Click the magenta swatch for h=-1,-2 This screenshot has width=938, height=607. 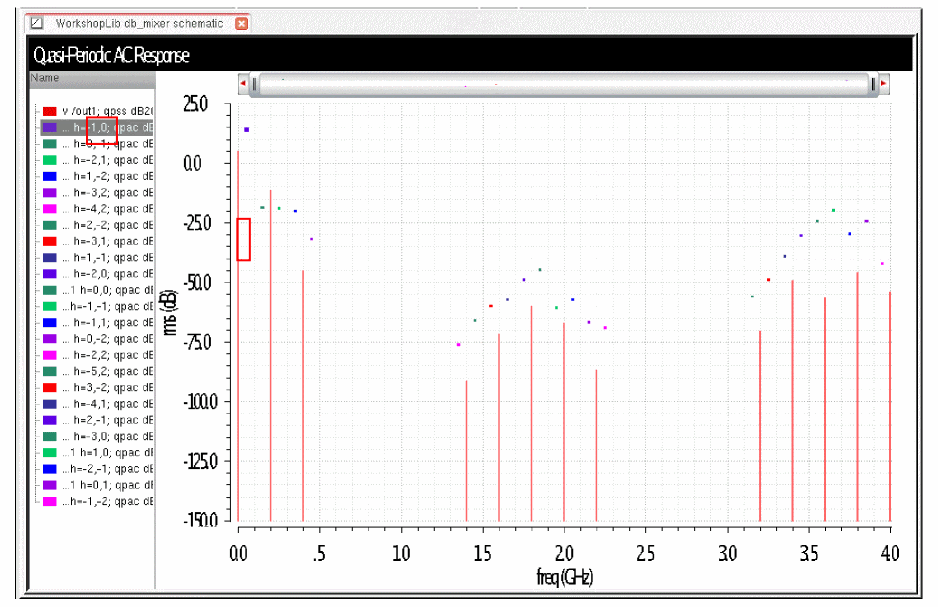(x=50, y=501)
